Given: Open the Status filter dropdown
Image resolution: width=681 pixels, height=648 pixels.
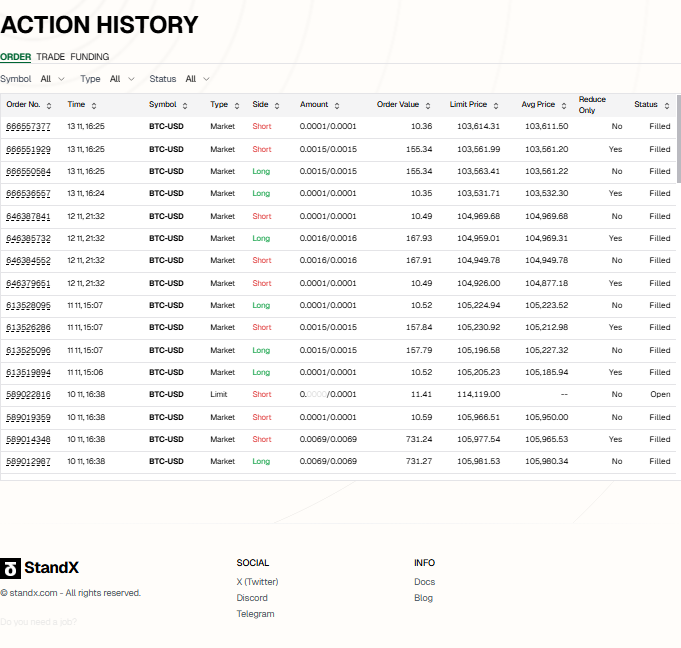Looking at the screenshot, I should [x=198, y=79].
